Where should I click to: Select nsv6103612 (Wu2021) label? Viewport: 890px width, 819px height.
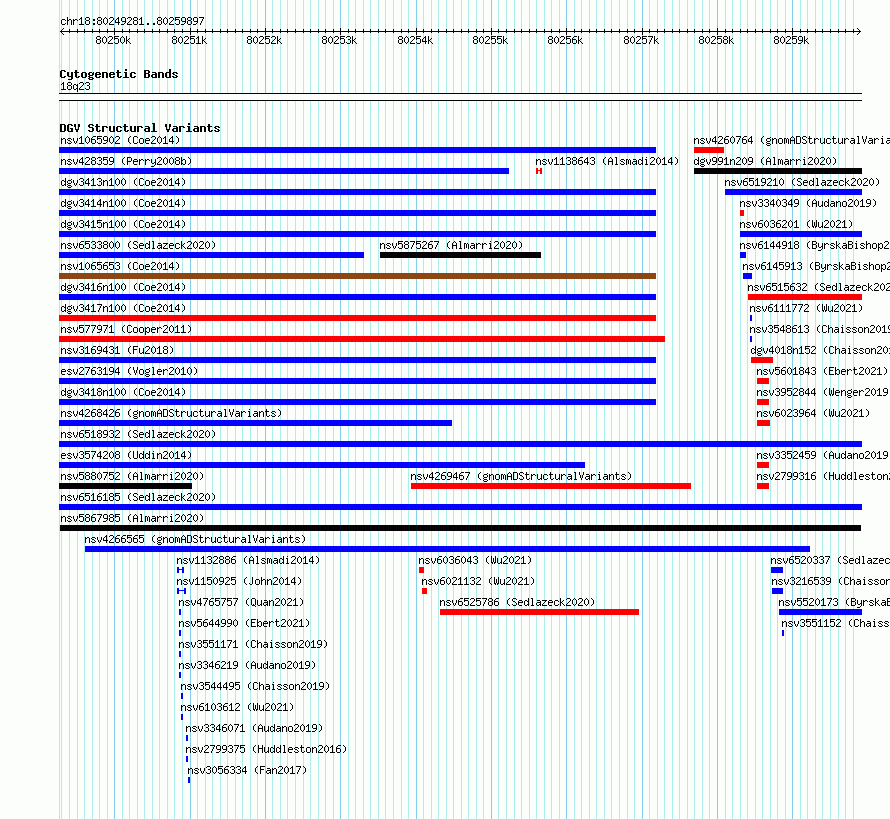coord(237,707)
